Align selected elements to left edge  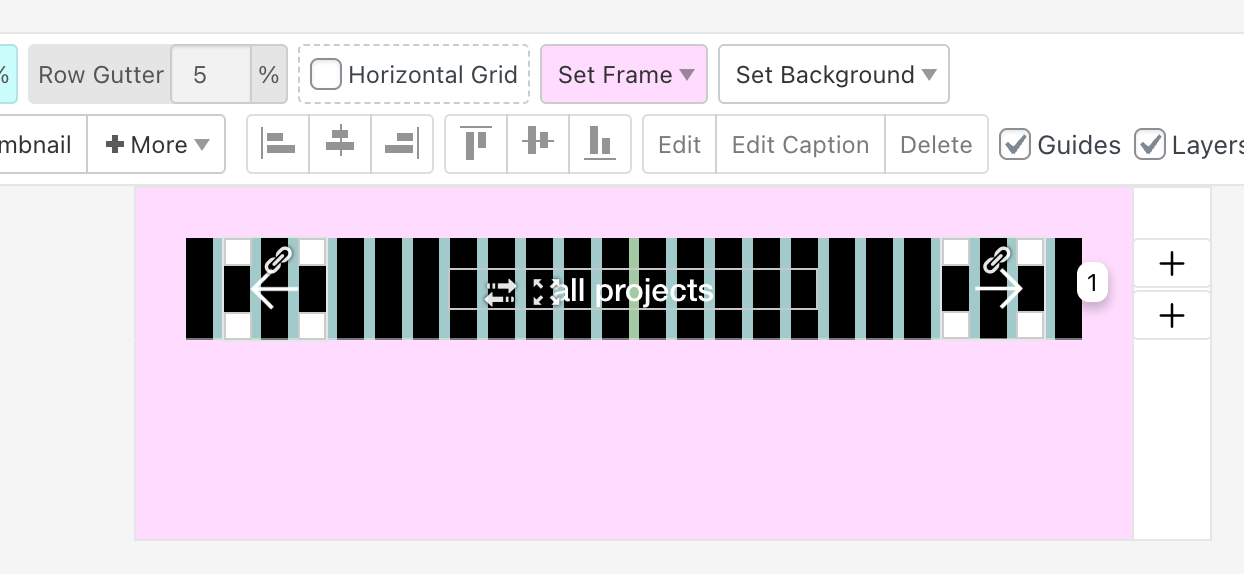pos(278,145)
